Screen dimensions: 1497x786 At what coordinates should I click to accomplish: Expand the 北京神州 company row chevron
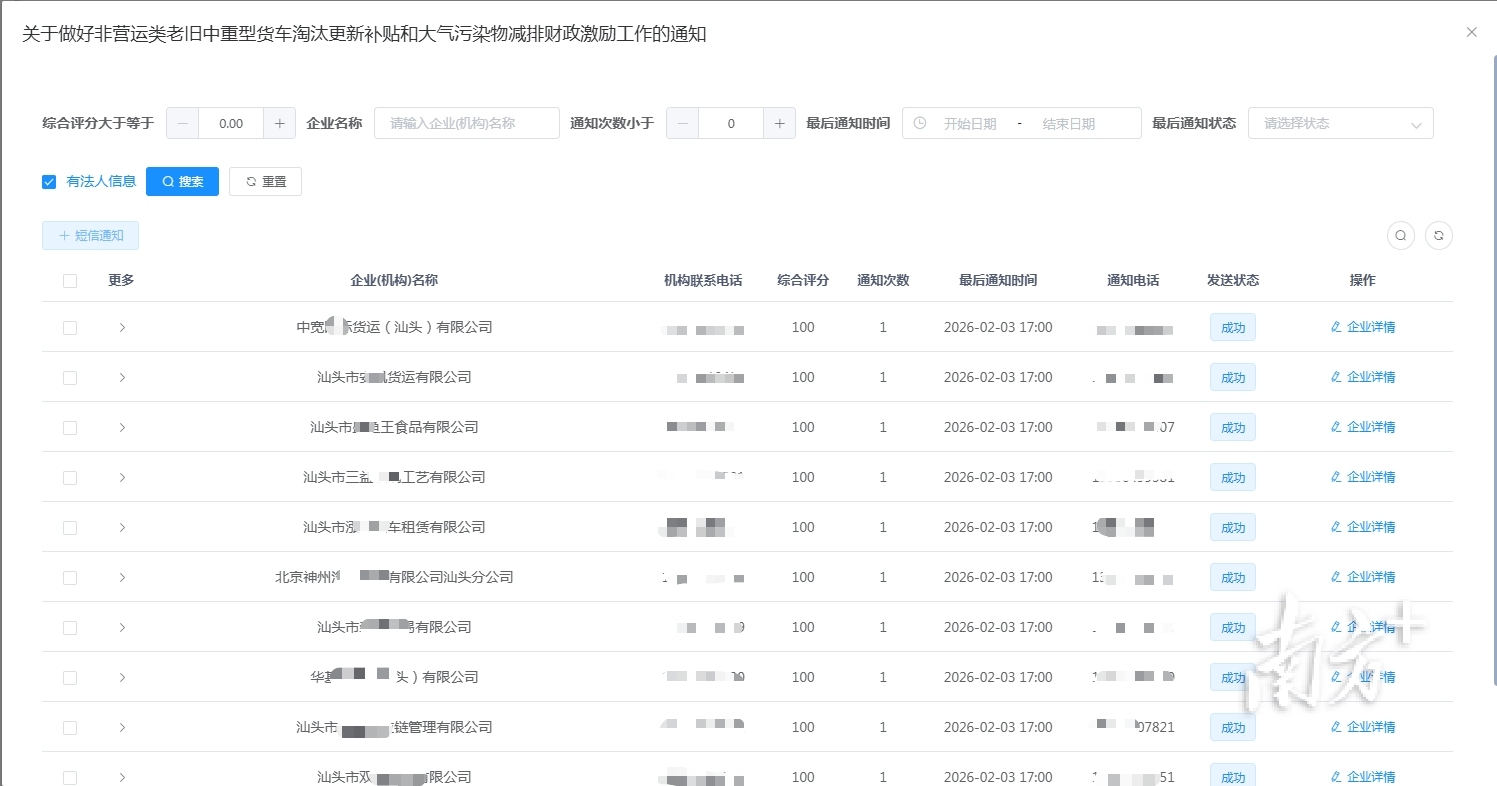[122, 577]
